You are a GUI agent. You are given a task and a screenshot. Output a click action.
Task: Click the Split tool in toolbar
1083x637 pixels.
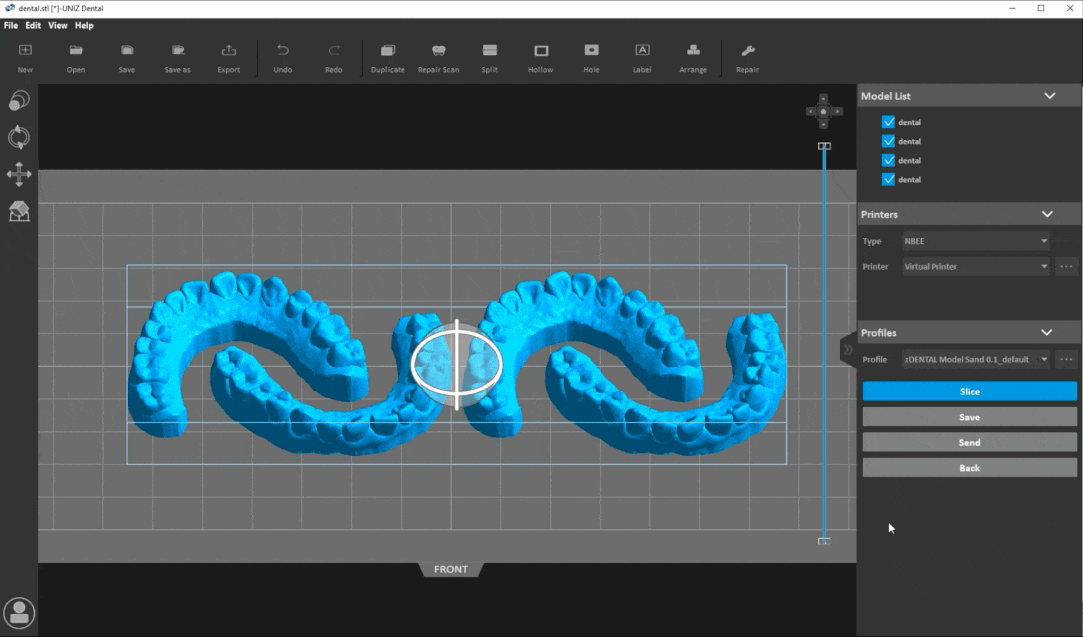point(489,51)
